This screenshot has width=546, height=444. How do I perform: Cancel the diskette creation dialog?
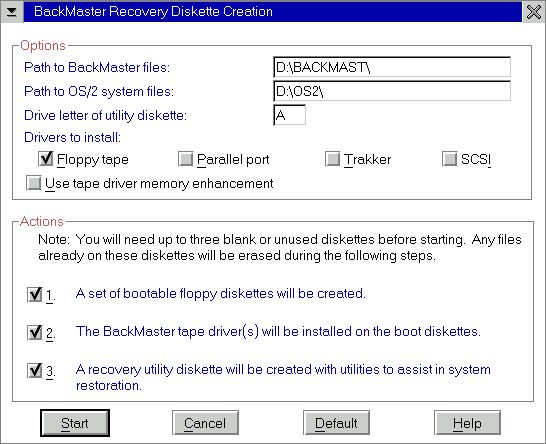click(205, 423)
